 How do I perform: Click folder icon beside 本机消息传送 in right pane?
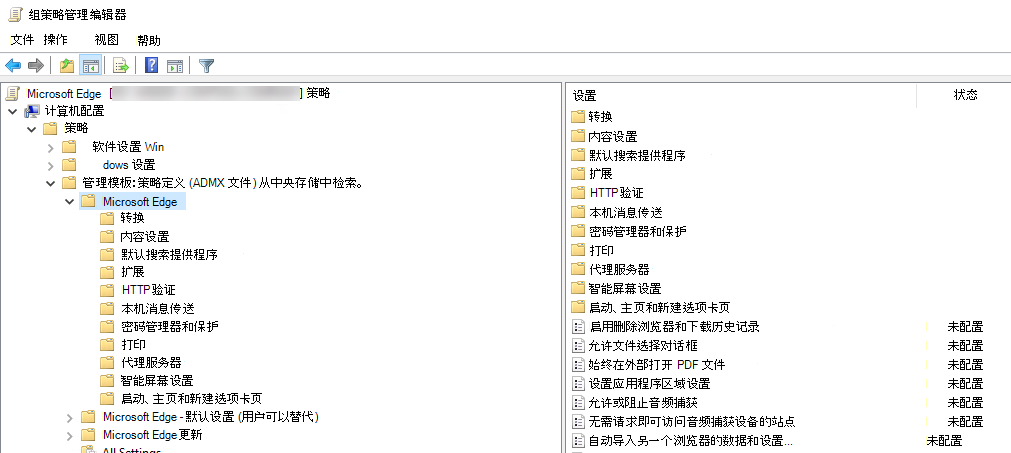coord(578,212)
